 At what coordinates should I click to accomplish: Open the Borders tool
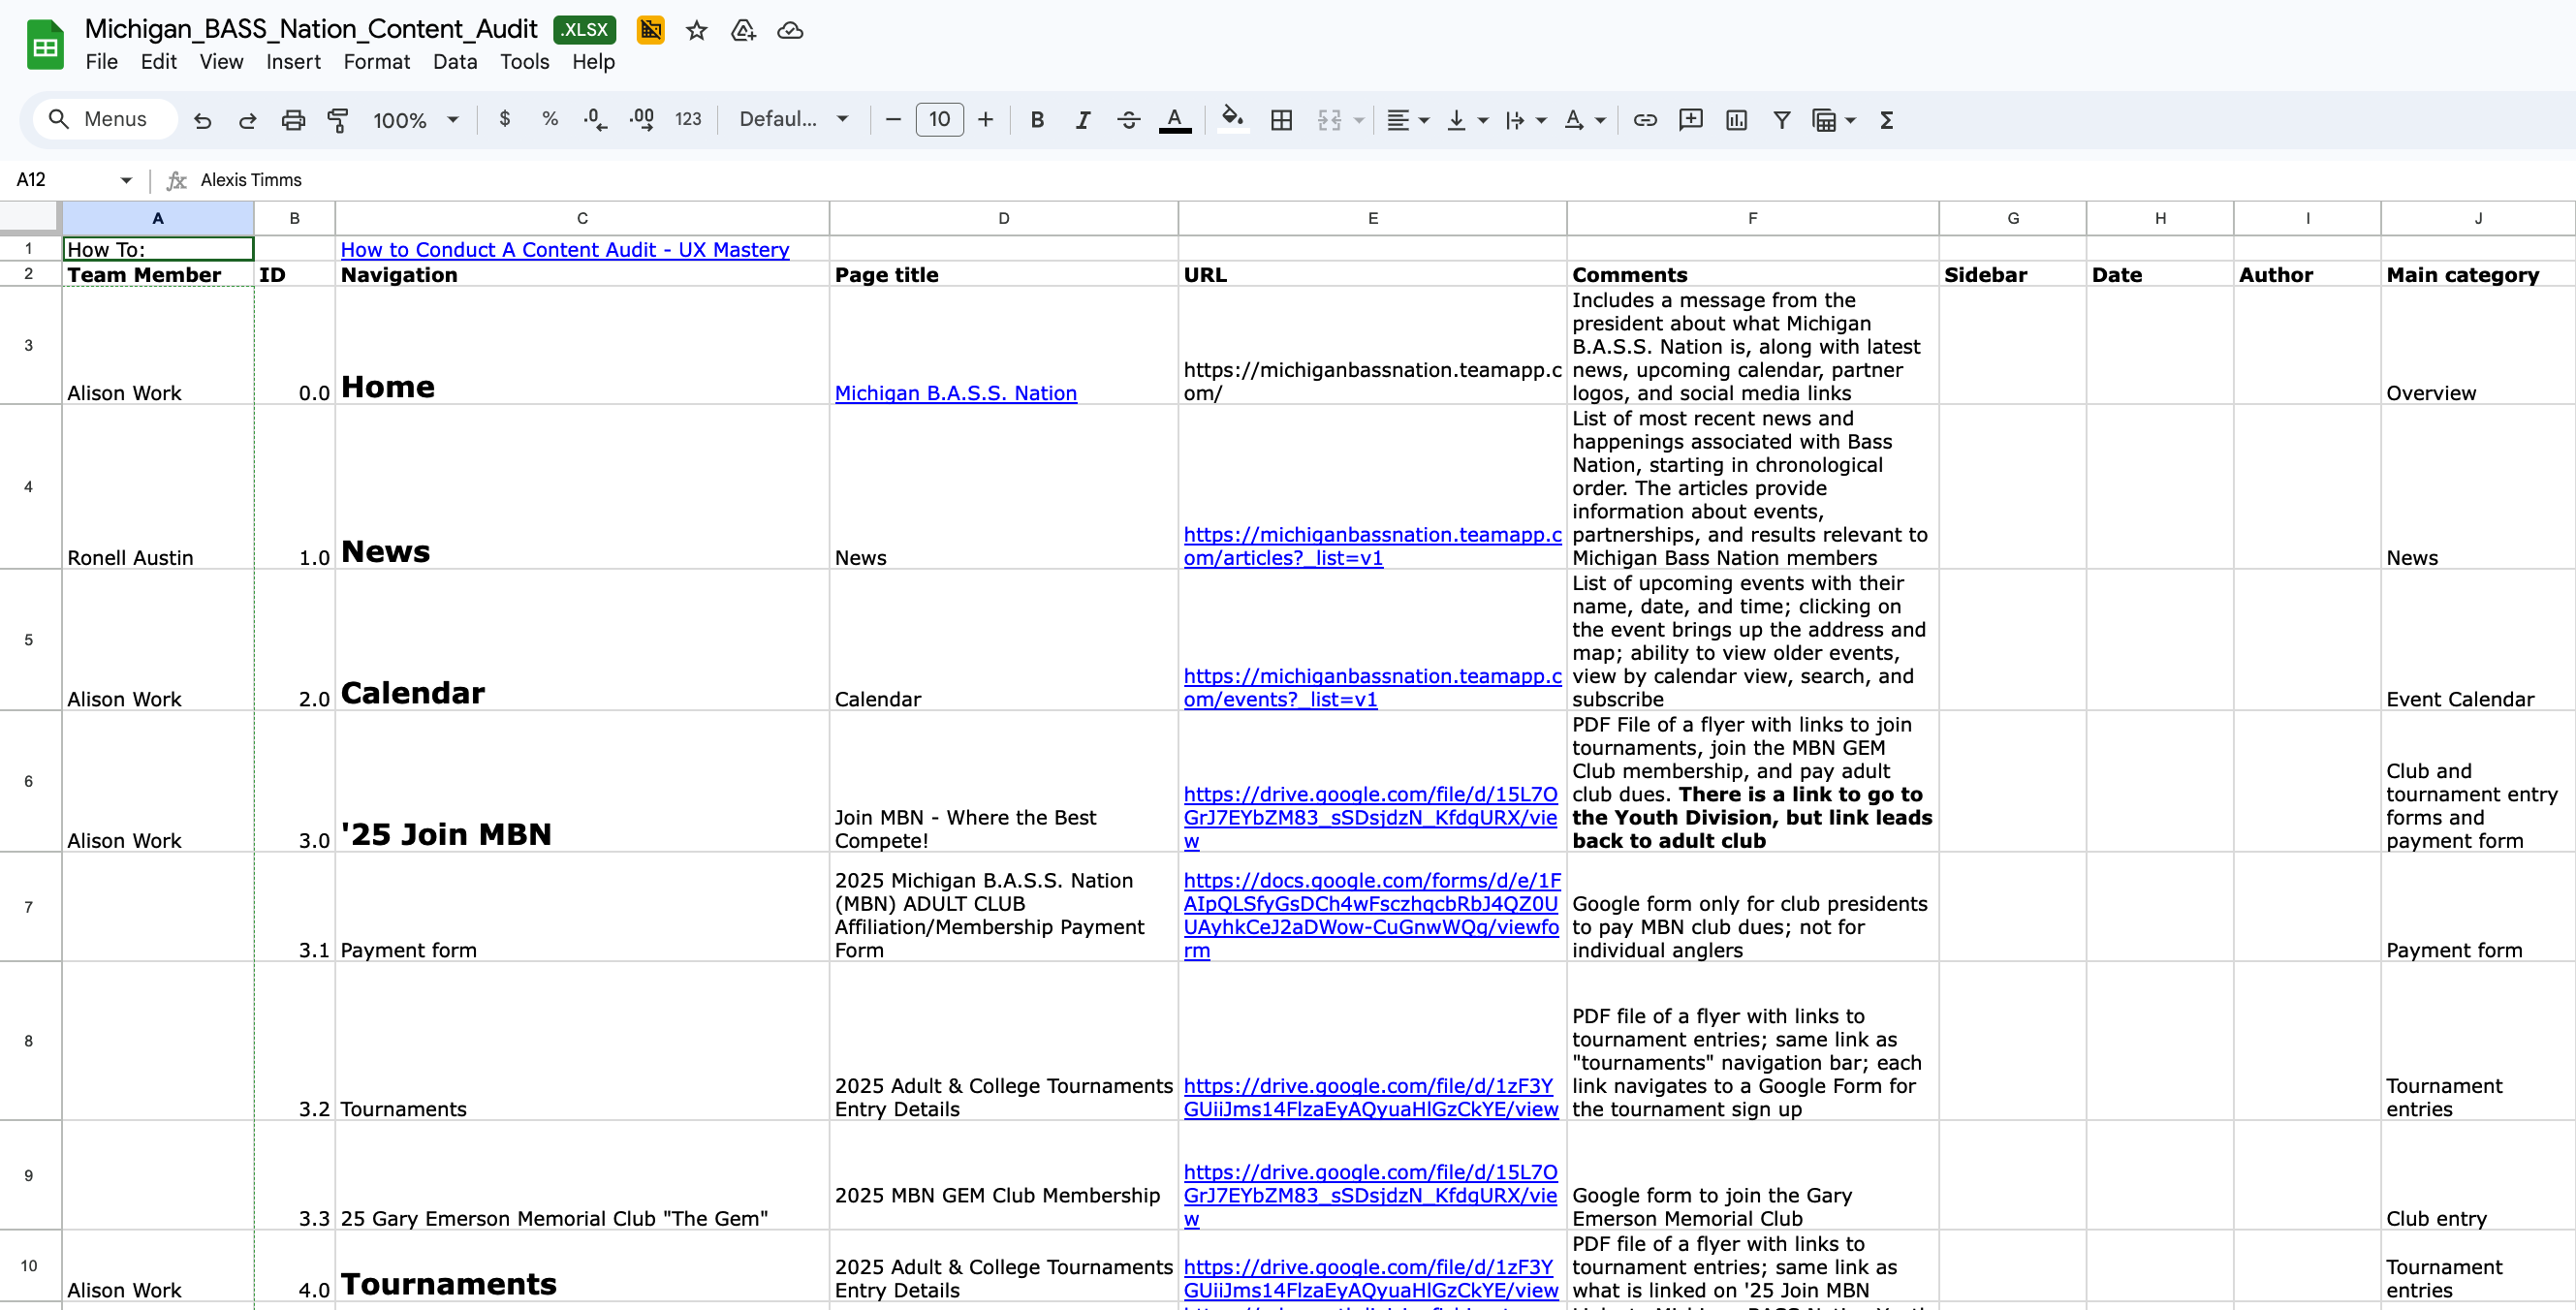point(1281,120)
